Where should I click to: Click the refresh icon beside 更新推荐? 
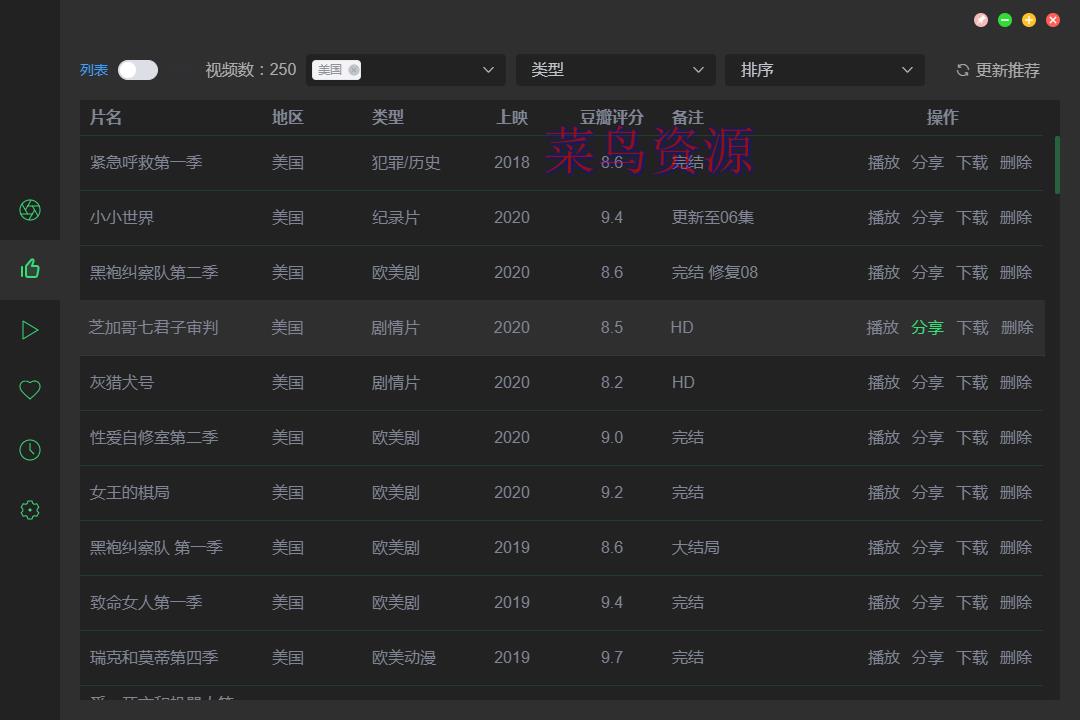[962, 70]
